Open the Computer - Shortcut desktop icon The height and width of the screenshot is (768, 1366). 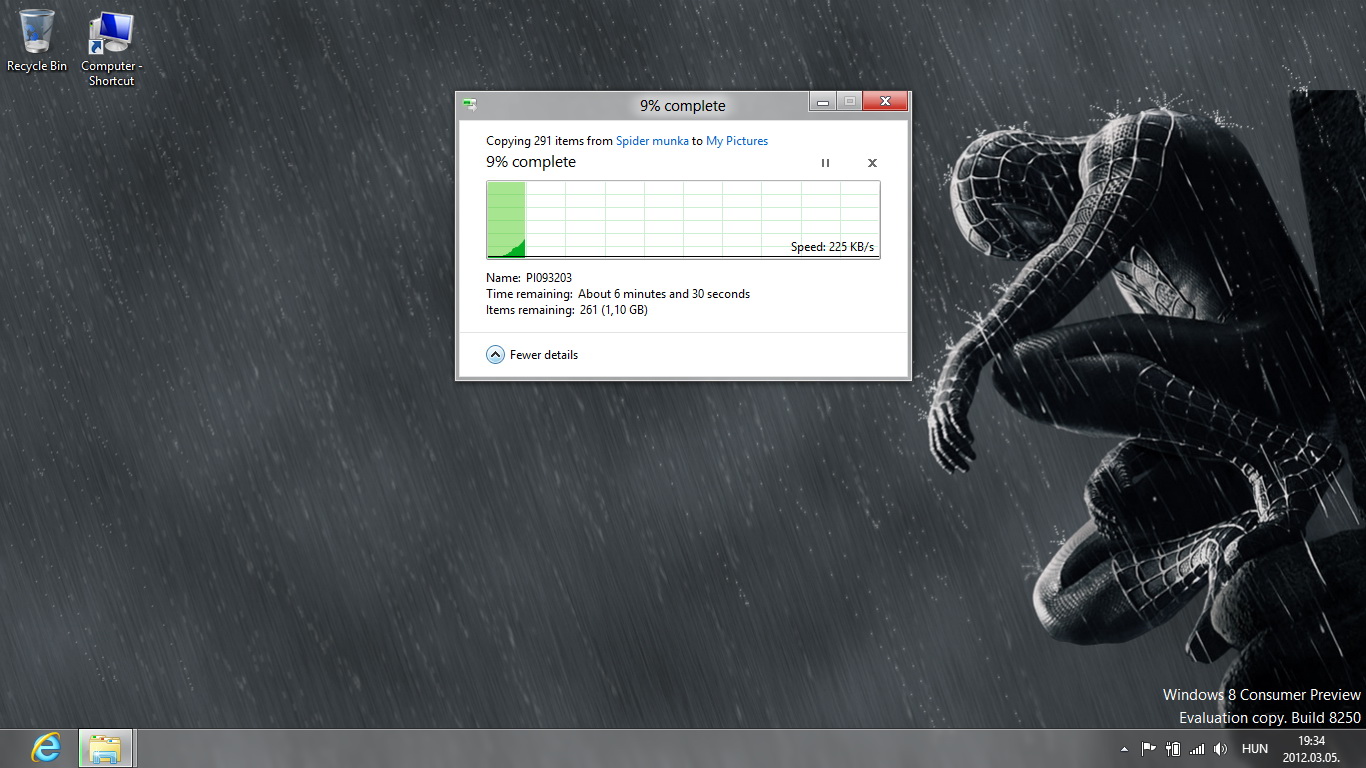coord(111,49)
